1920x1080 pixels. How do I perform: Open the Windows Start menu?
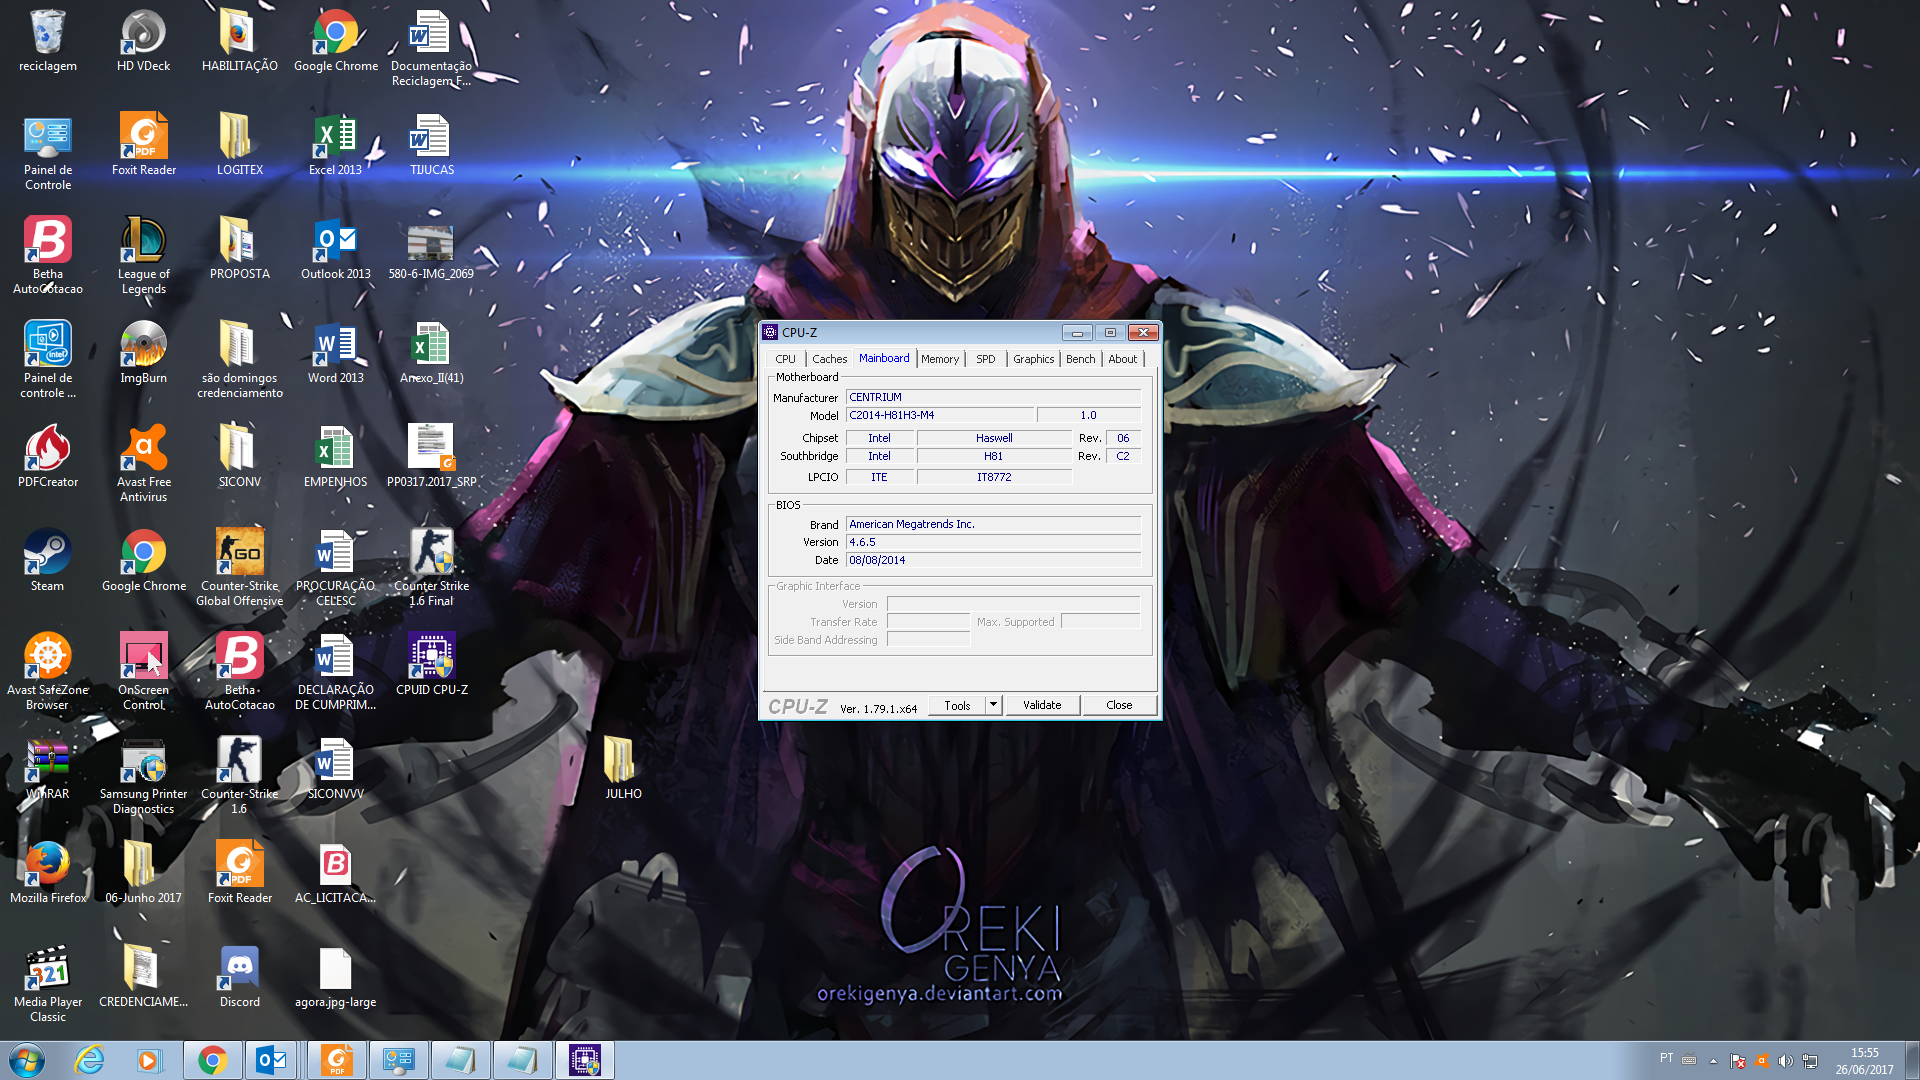point(27,1060)
